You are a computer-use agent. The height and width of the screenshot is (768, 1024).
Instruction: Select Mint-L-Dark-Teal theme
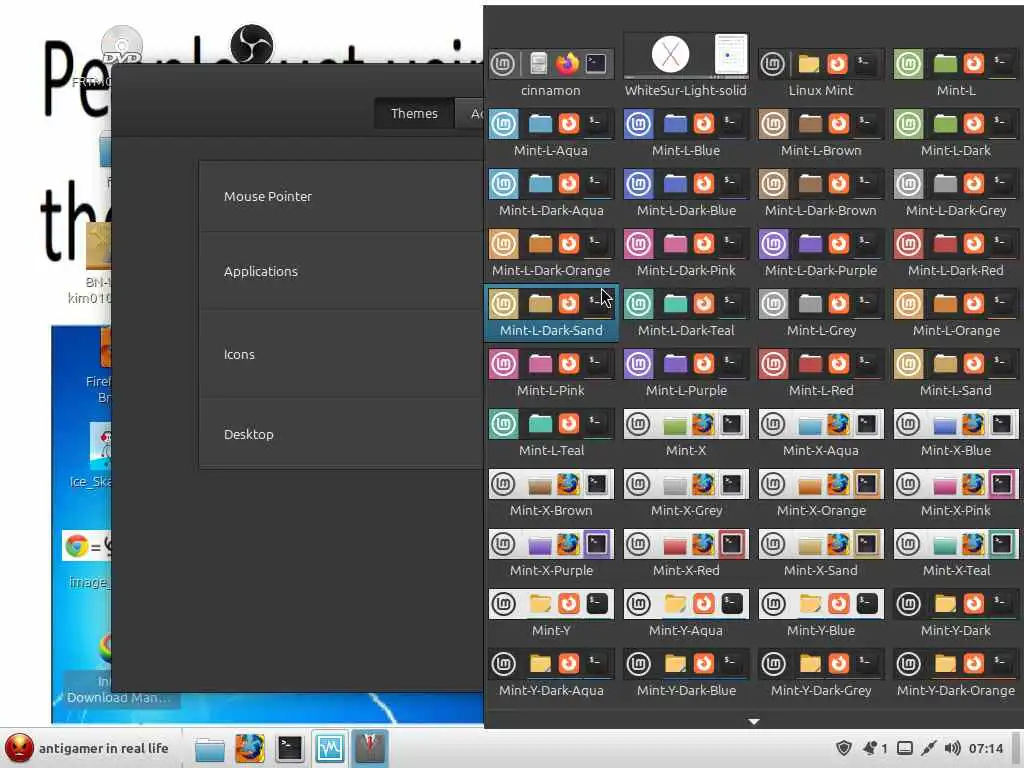coord(686,304)
